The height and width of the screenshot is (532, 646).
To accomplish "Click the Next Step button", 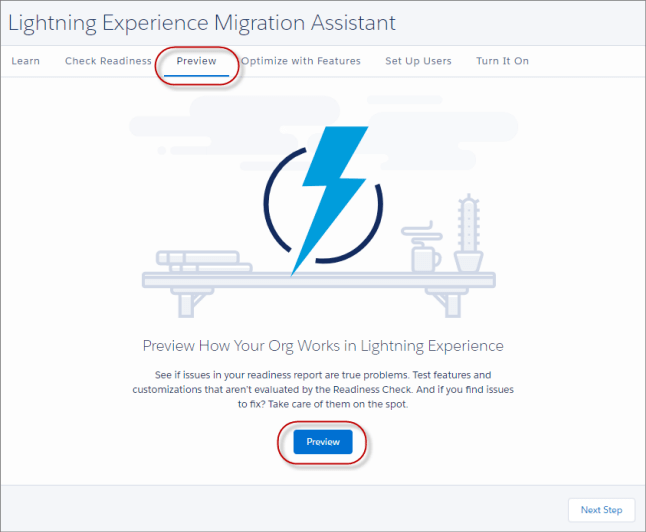I will [x=602, y=510].
